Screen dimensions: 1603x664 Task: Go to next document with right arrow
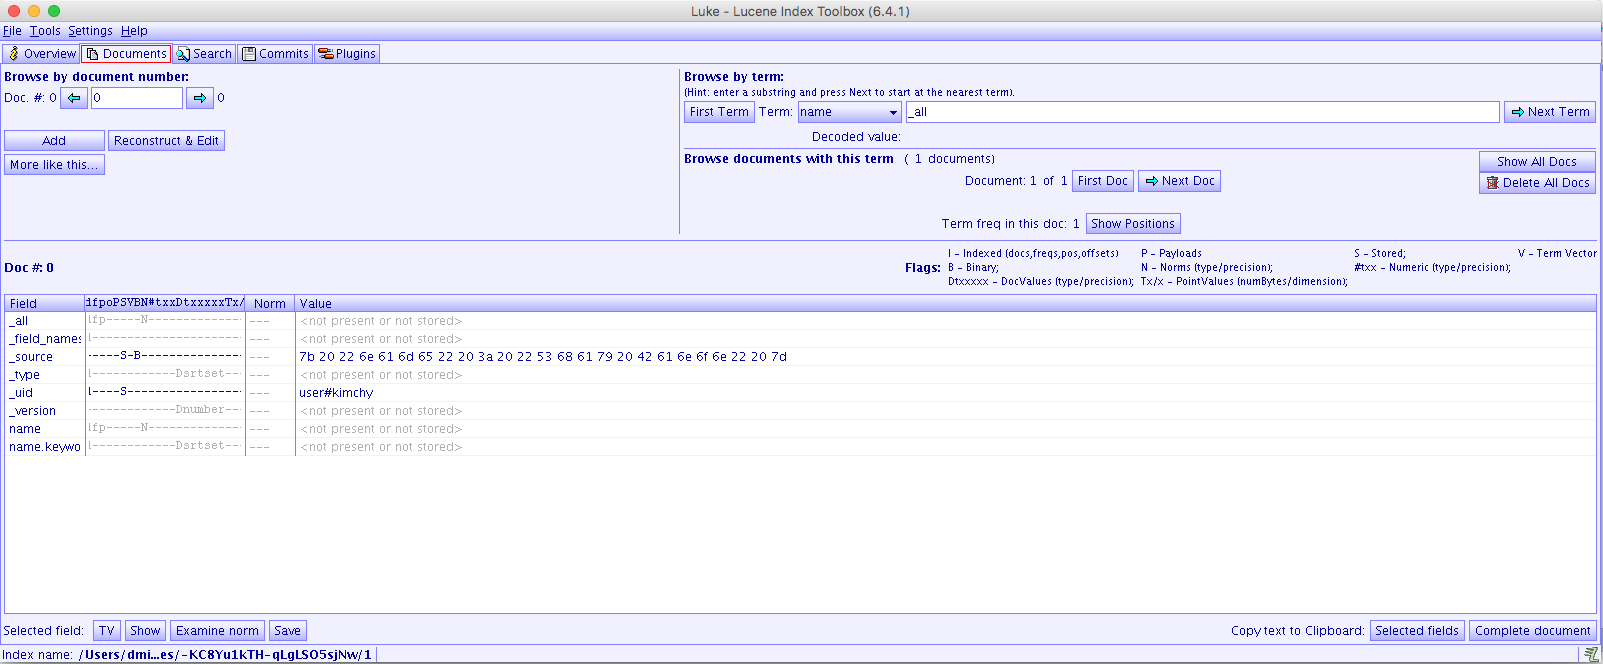[200, 98]
